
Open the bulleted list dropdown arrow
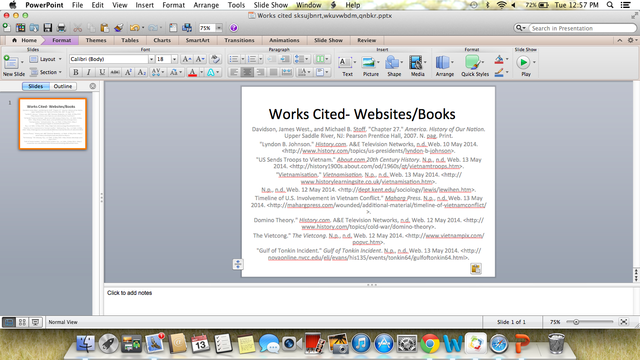coord(242,59)
